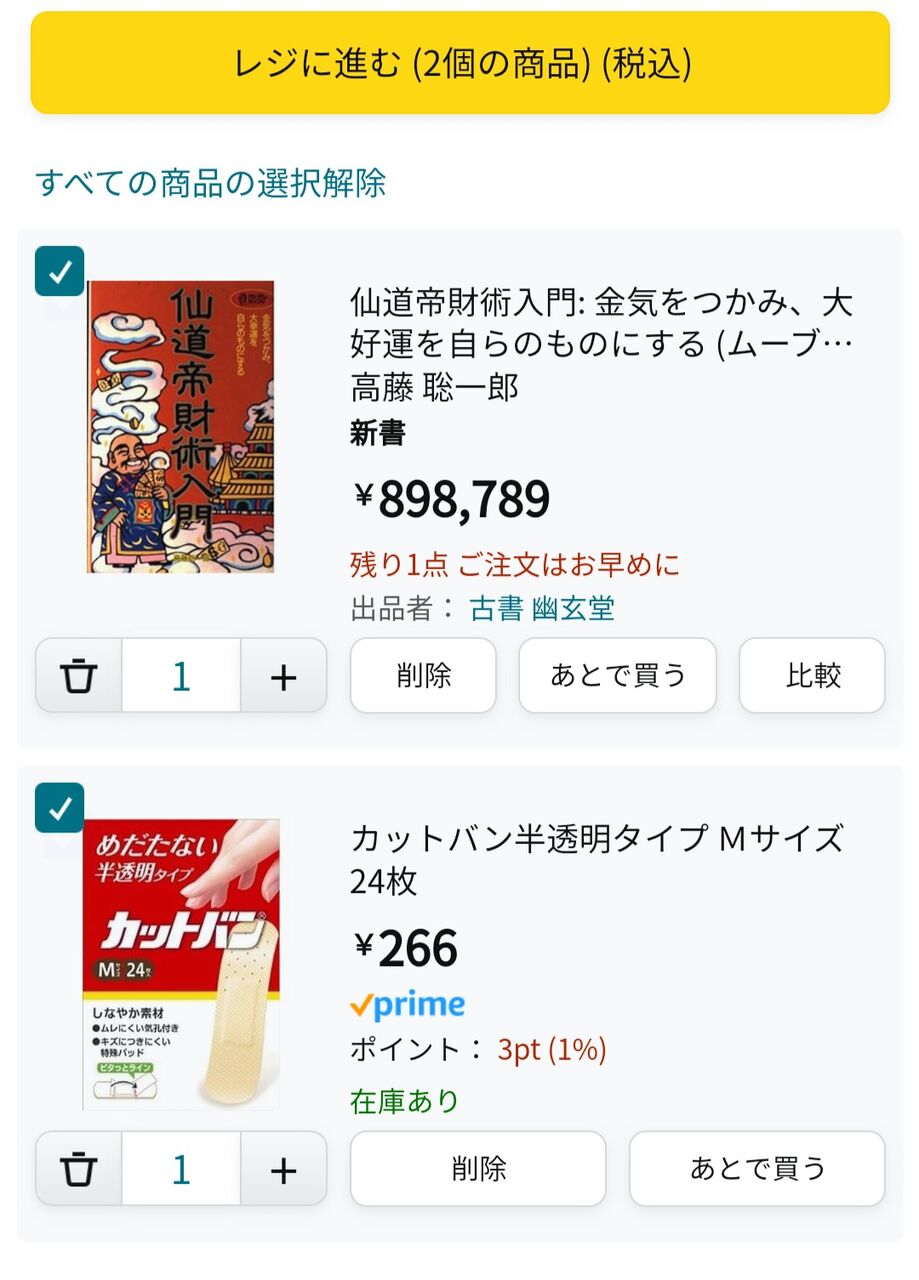919x1280 pixels.
Task: Open the 仙道帝財術入門 product title
Action: (x=601, y=323)
